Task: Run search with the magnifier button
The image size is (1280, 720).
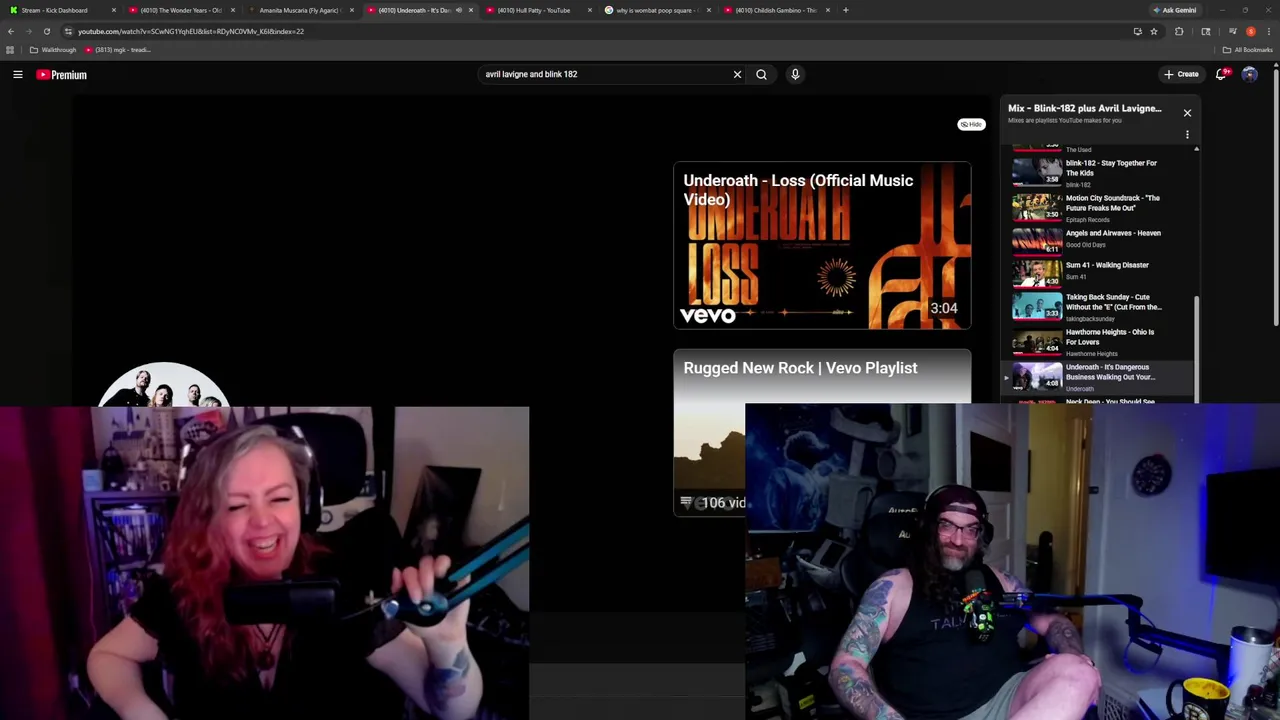Action: point(761,74)
